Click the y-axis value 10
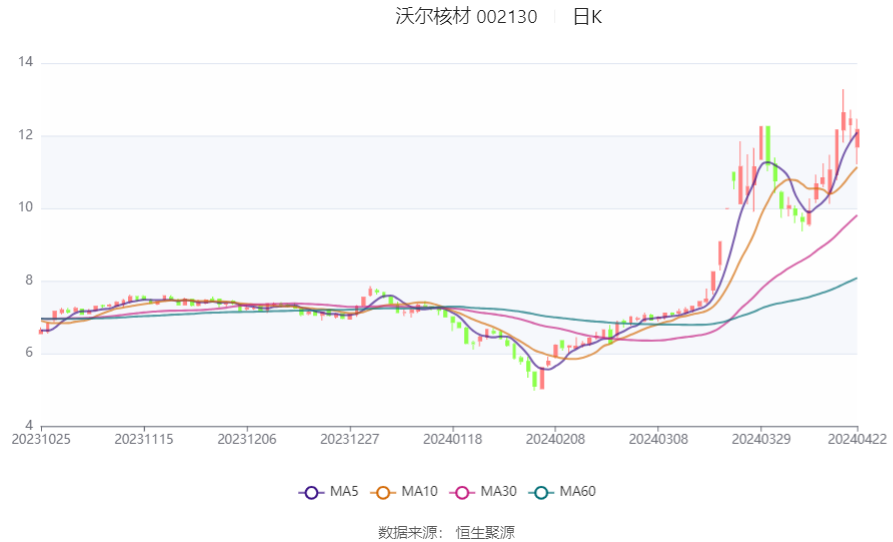The width and height of the screenshot is (893, 542). [x=26, y=207]
